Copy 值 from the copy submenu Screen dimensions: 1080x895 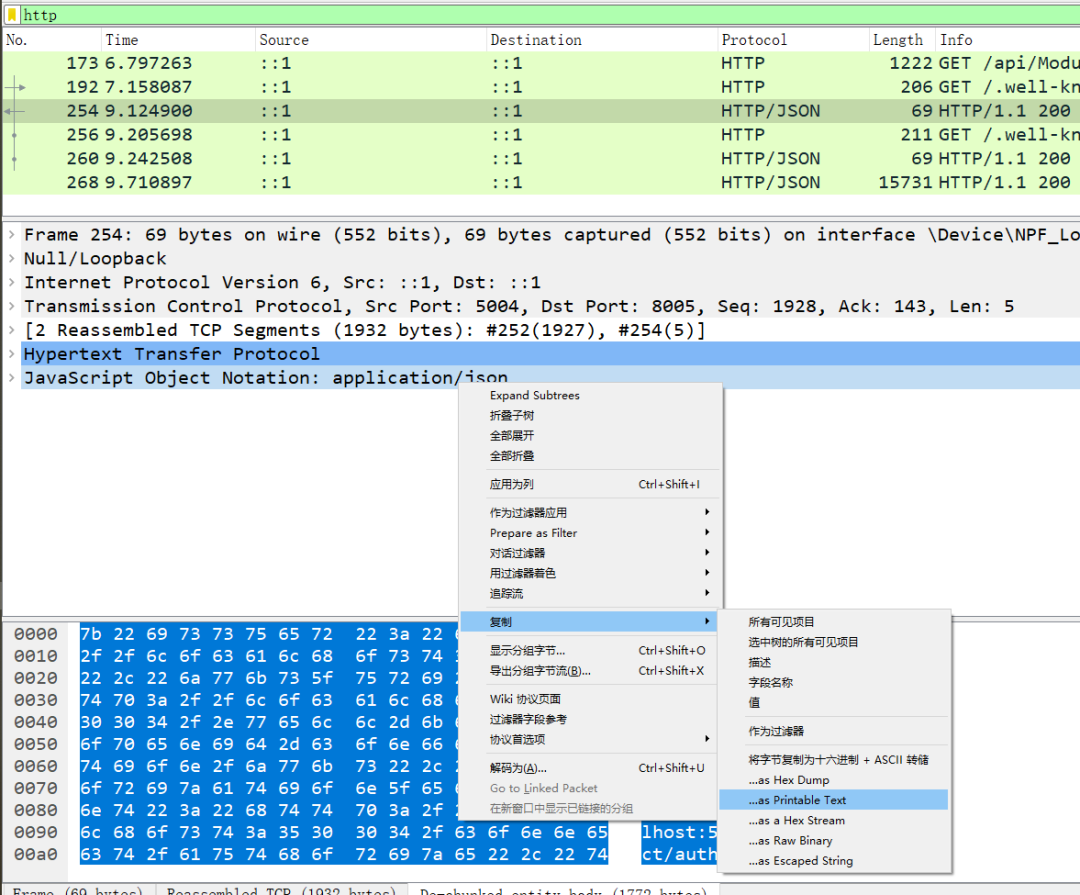834,703
